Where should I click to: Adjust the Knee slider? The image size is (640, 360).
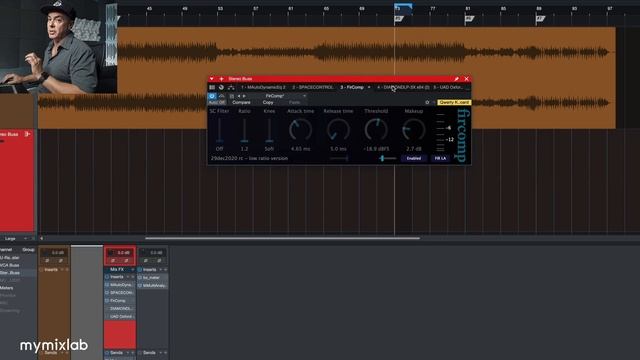point(269,130)
